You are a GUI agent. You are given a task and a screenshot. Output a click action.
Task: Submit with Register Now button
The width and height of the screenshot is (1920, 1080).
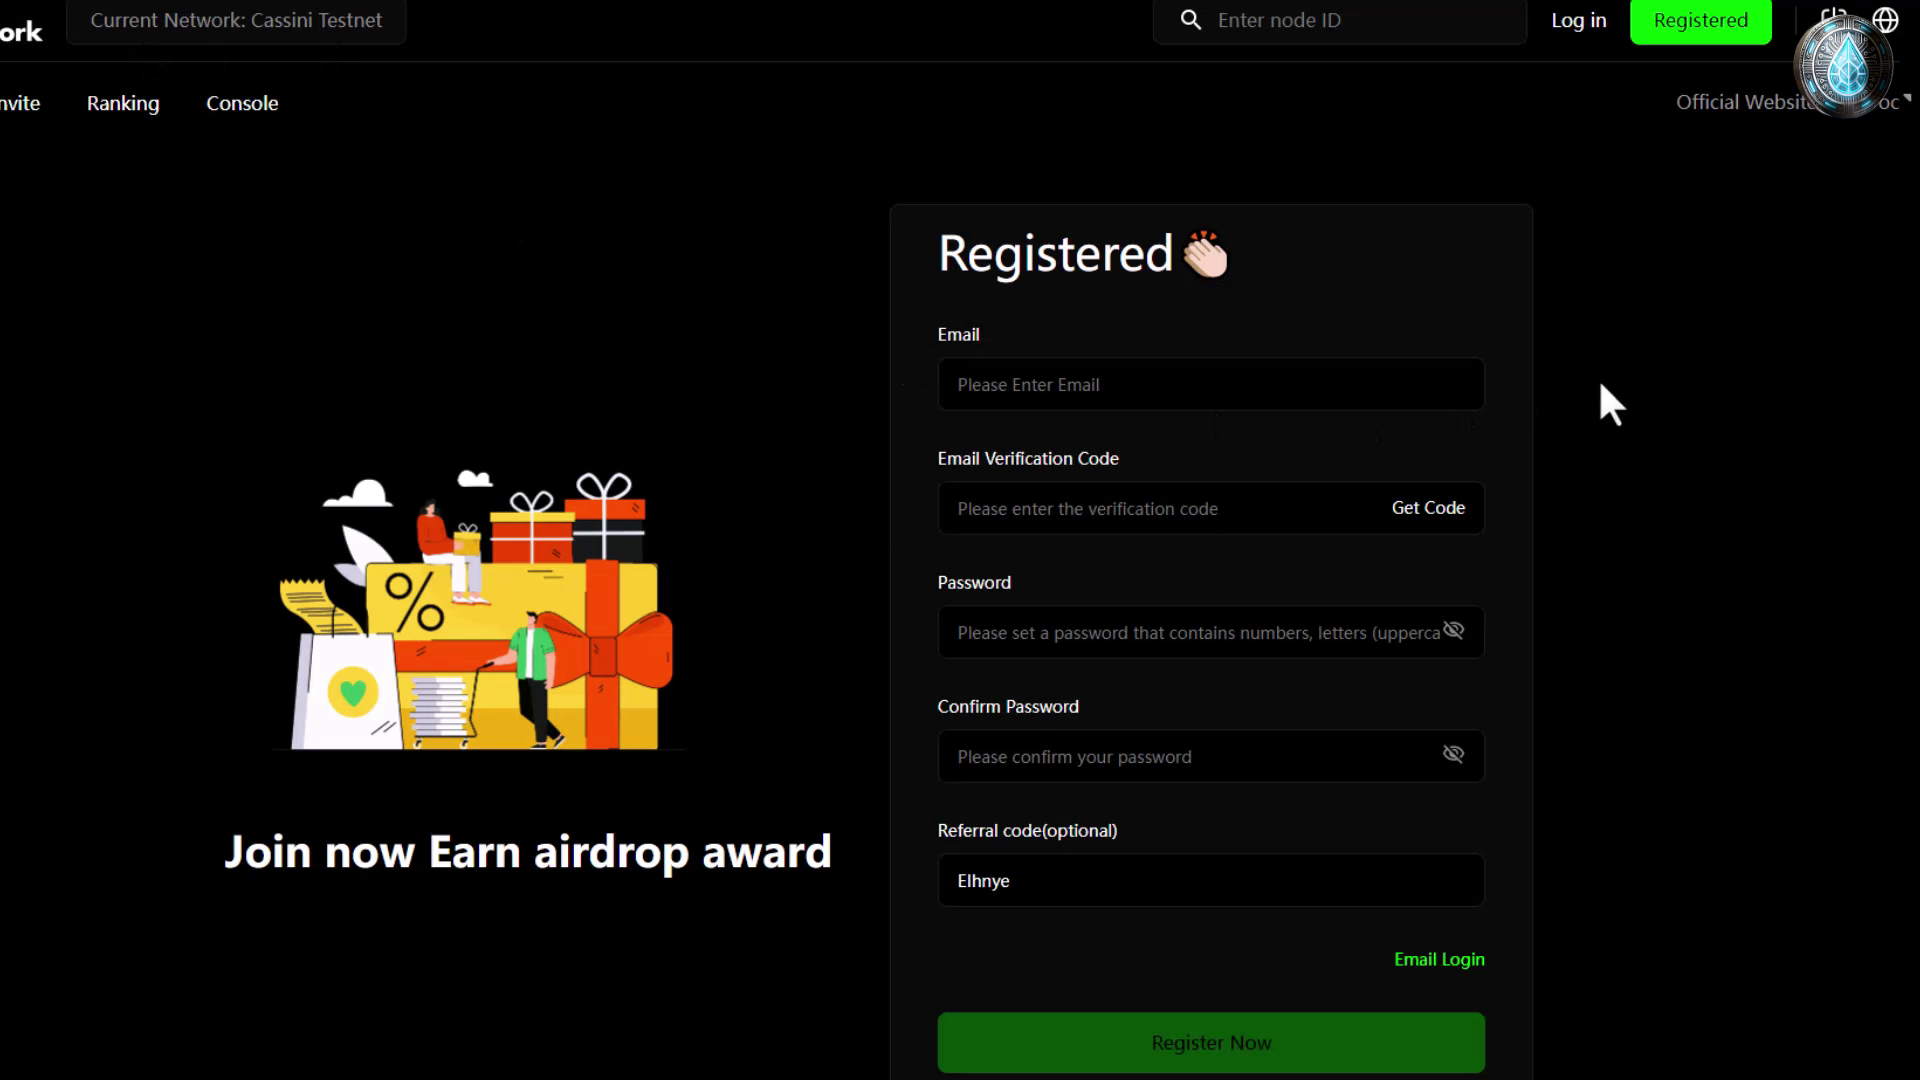click(x=1211, y=1043)
